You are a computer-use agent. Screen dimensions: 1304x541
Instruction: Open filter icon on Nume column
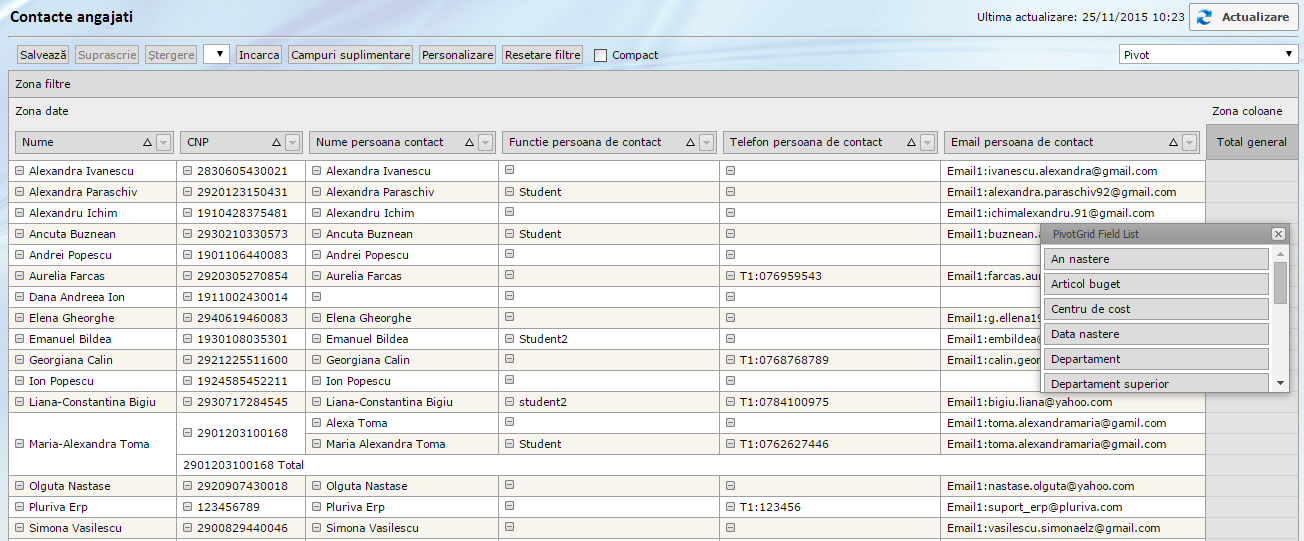165,143
